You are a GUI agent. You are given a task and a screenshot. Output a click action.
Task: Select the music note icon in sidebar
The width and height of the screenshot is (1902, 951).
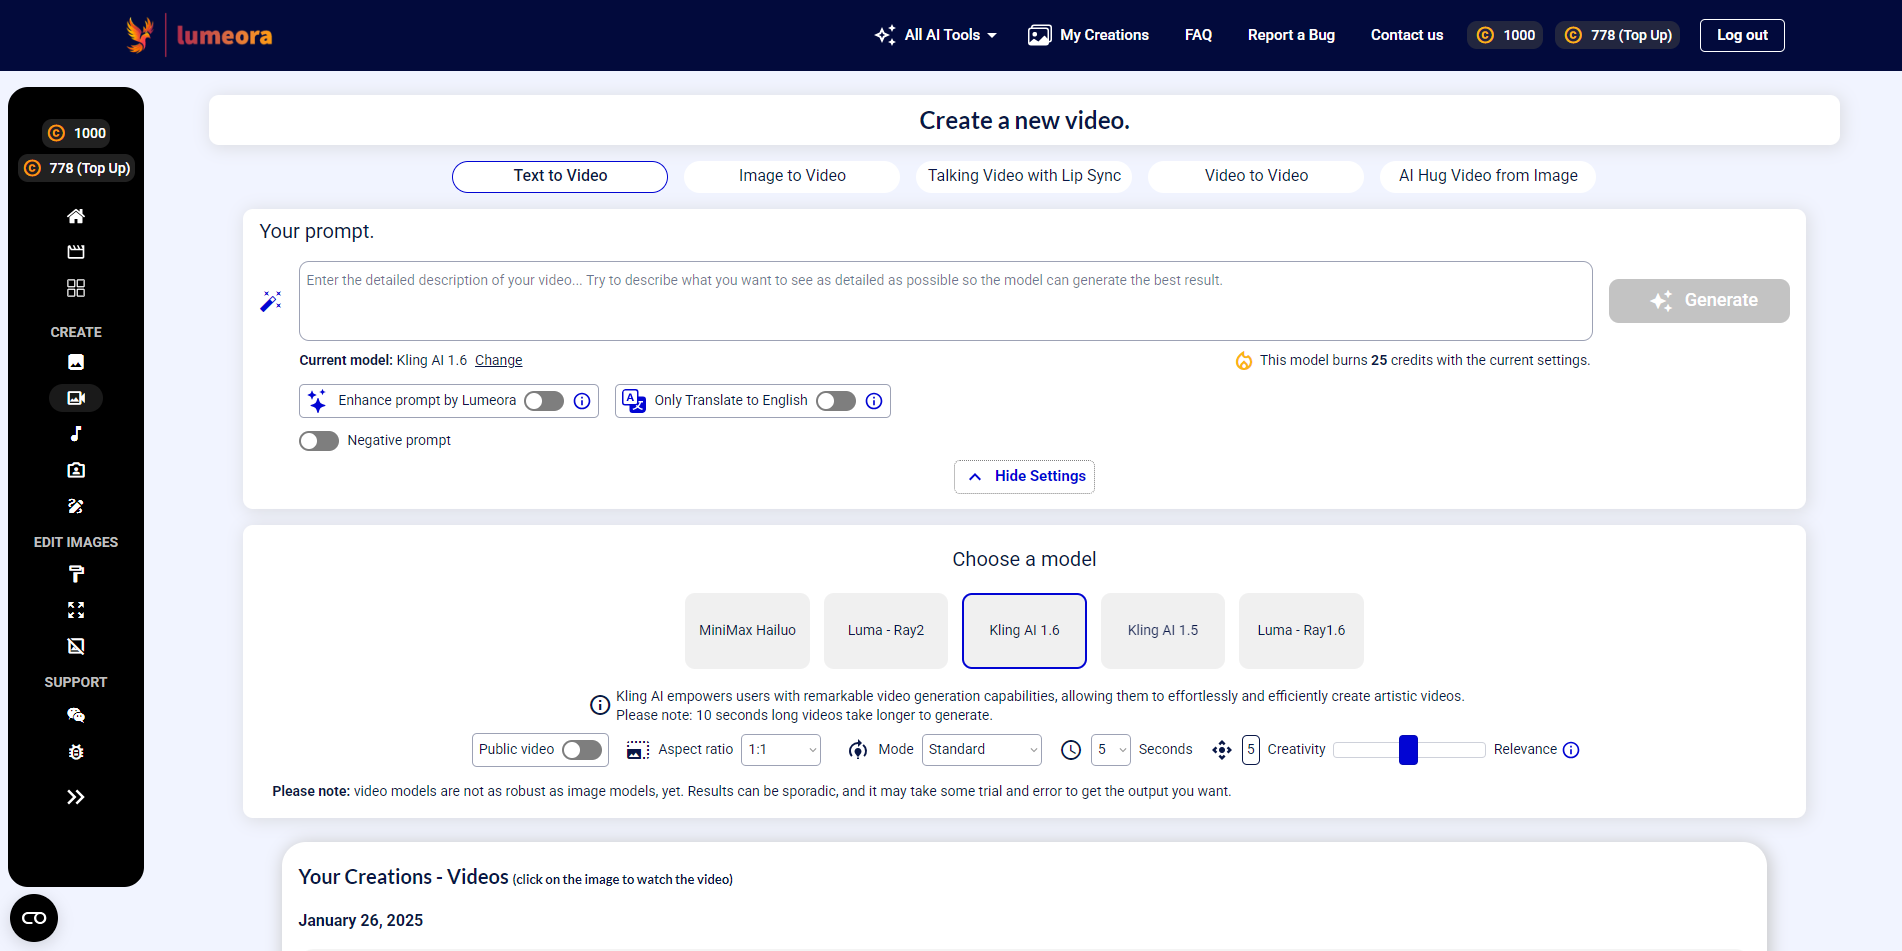[x=76, y=434]
